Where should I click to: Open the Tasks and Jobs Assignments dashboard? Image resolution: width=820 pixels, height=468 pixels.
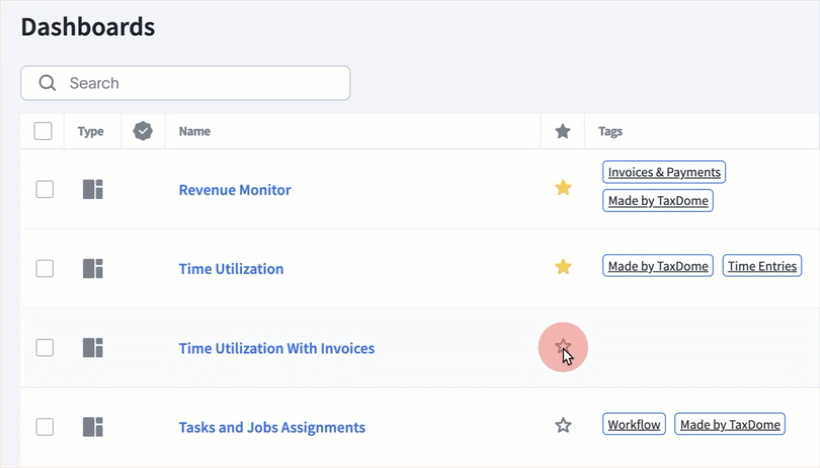tap(272, 428)
